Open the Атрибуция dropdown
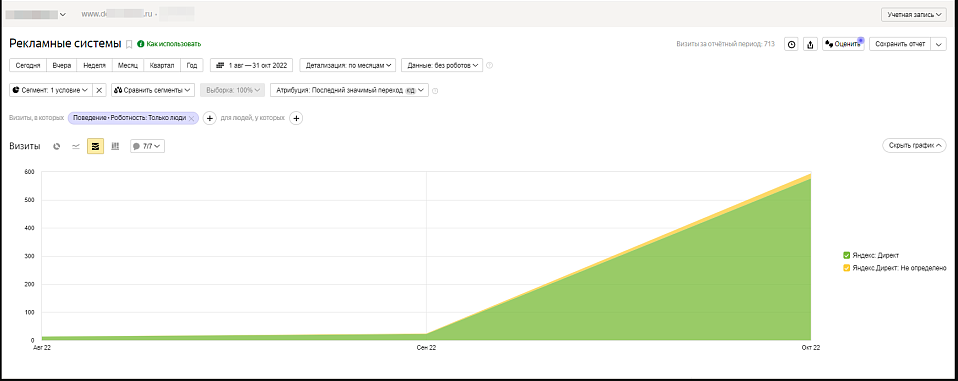 (x=349, y=90)
